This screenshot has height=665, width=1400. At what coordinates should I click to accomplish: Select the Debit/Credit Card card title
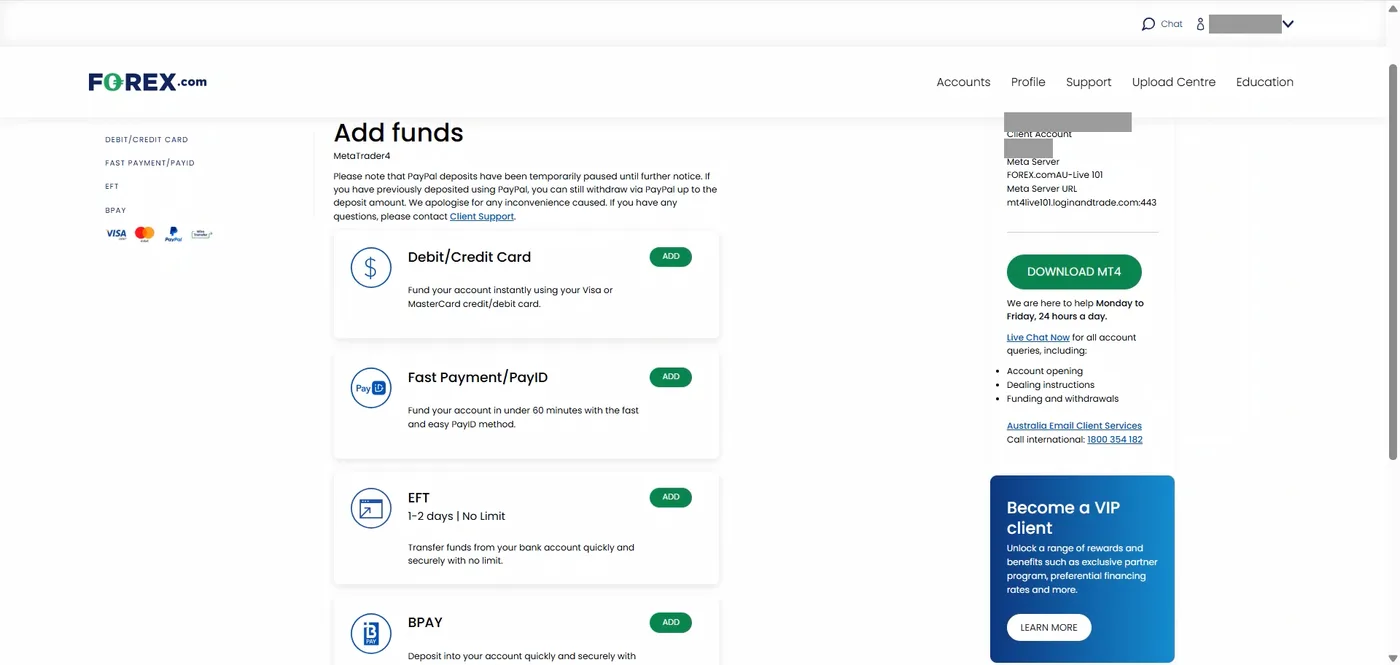click(x=469, y=257)
